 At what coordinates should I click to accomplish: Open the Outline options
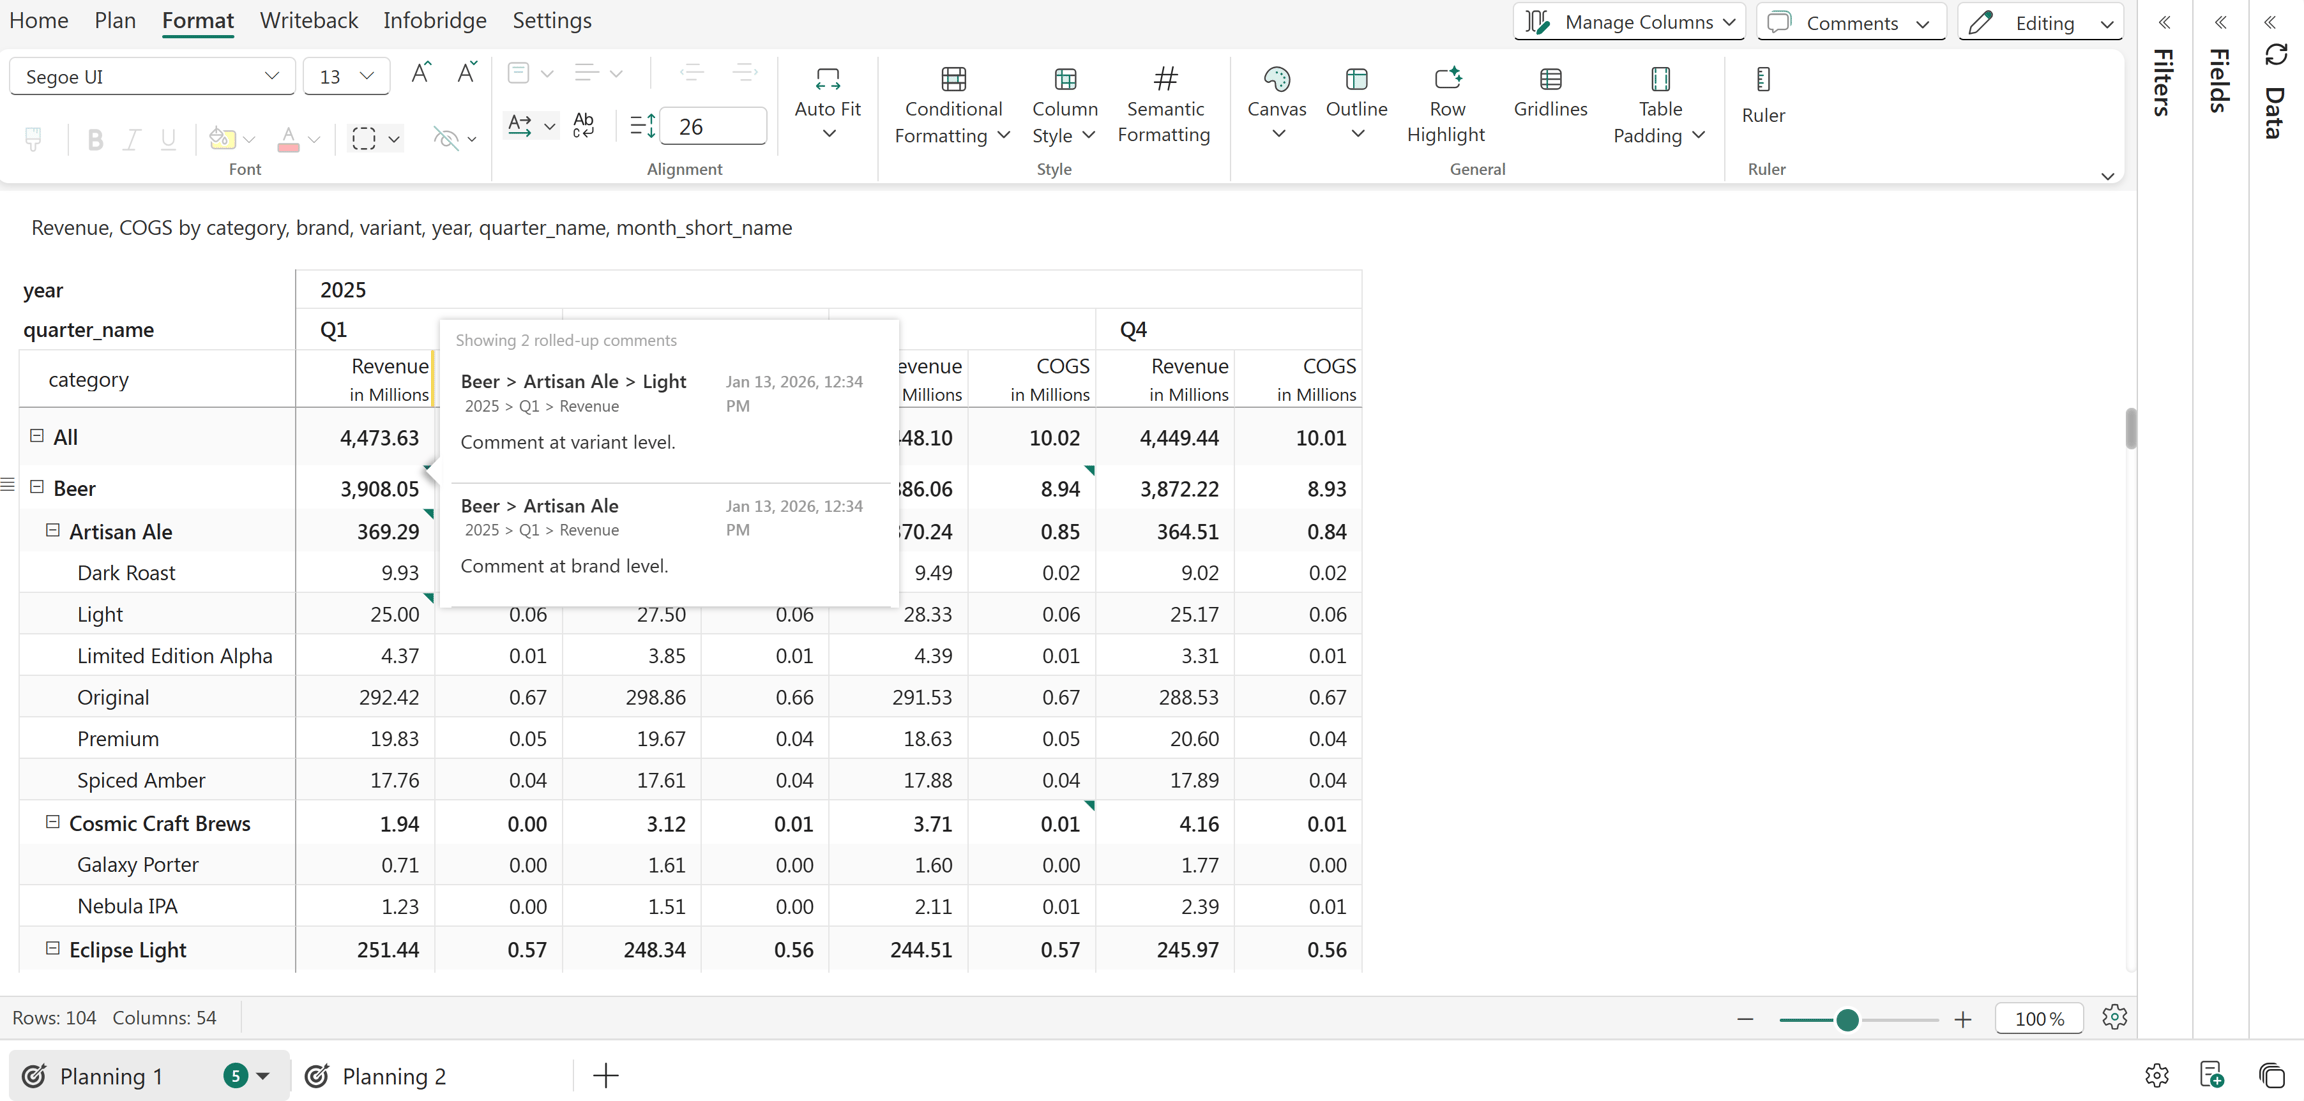[1356, 104]
